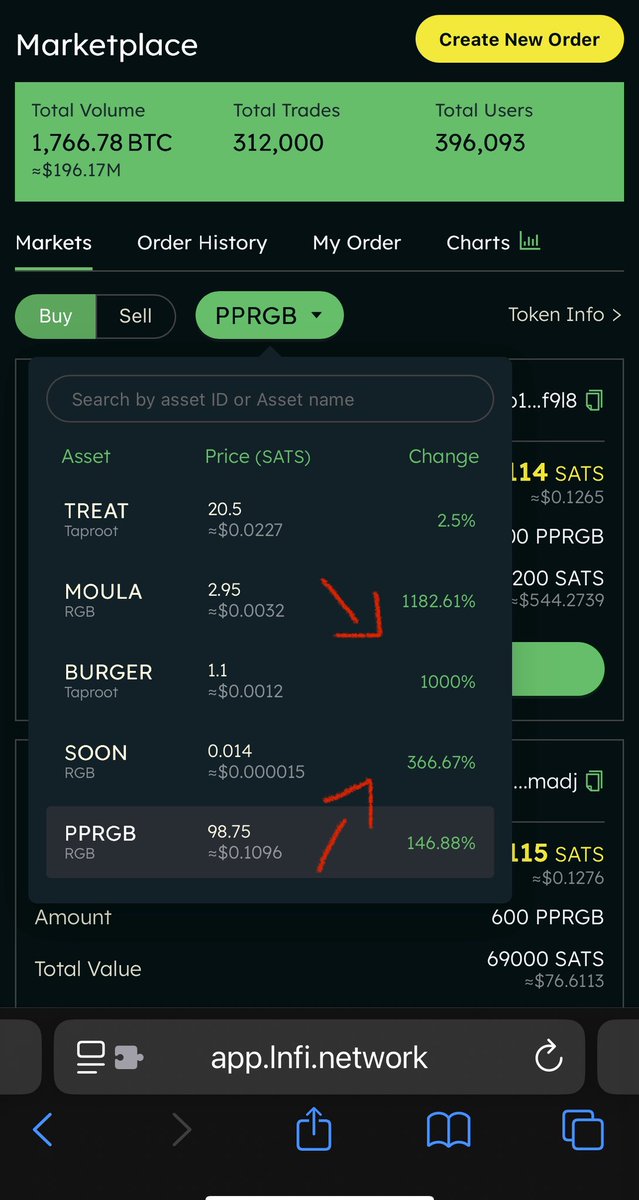This screenshot has width=639, height=1200.
Task: Open the Safari bookmarks book icon
Action: (449, 1131)
